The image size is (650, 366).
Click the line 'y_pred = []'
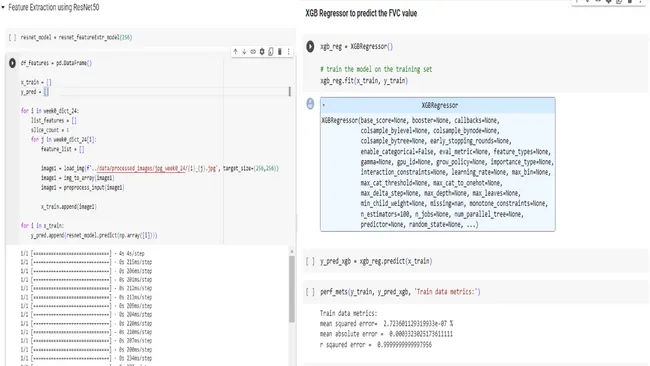[x=35, y=92]
